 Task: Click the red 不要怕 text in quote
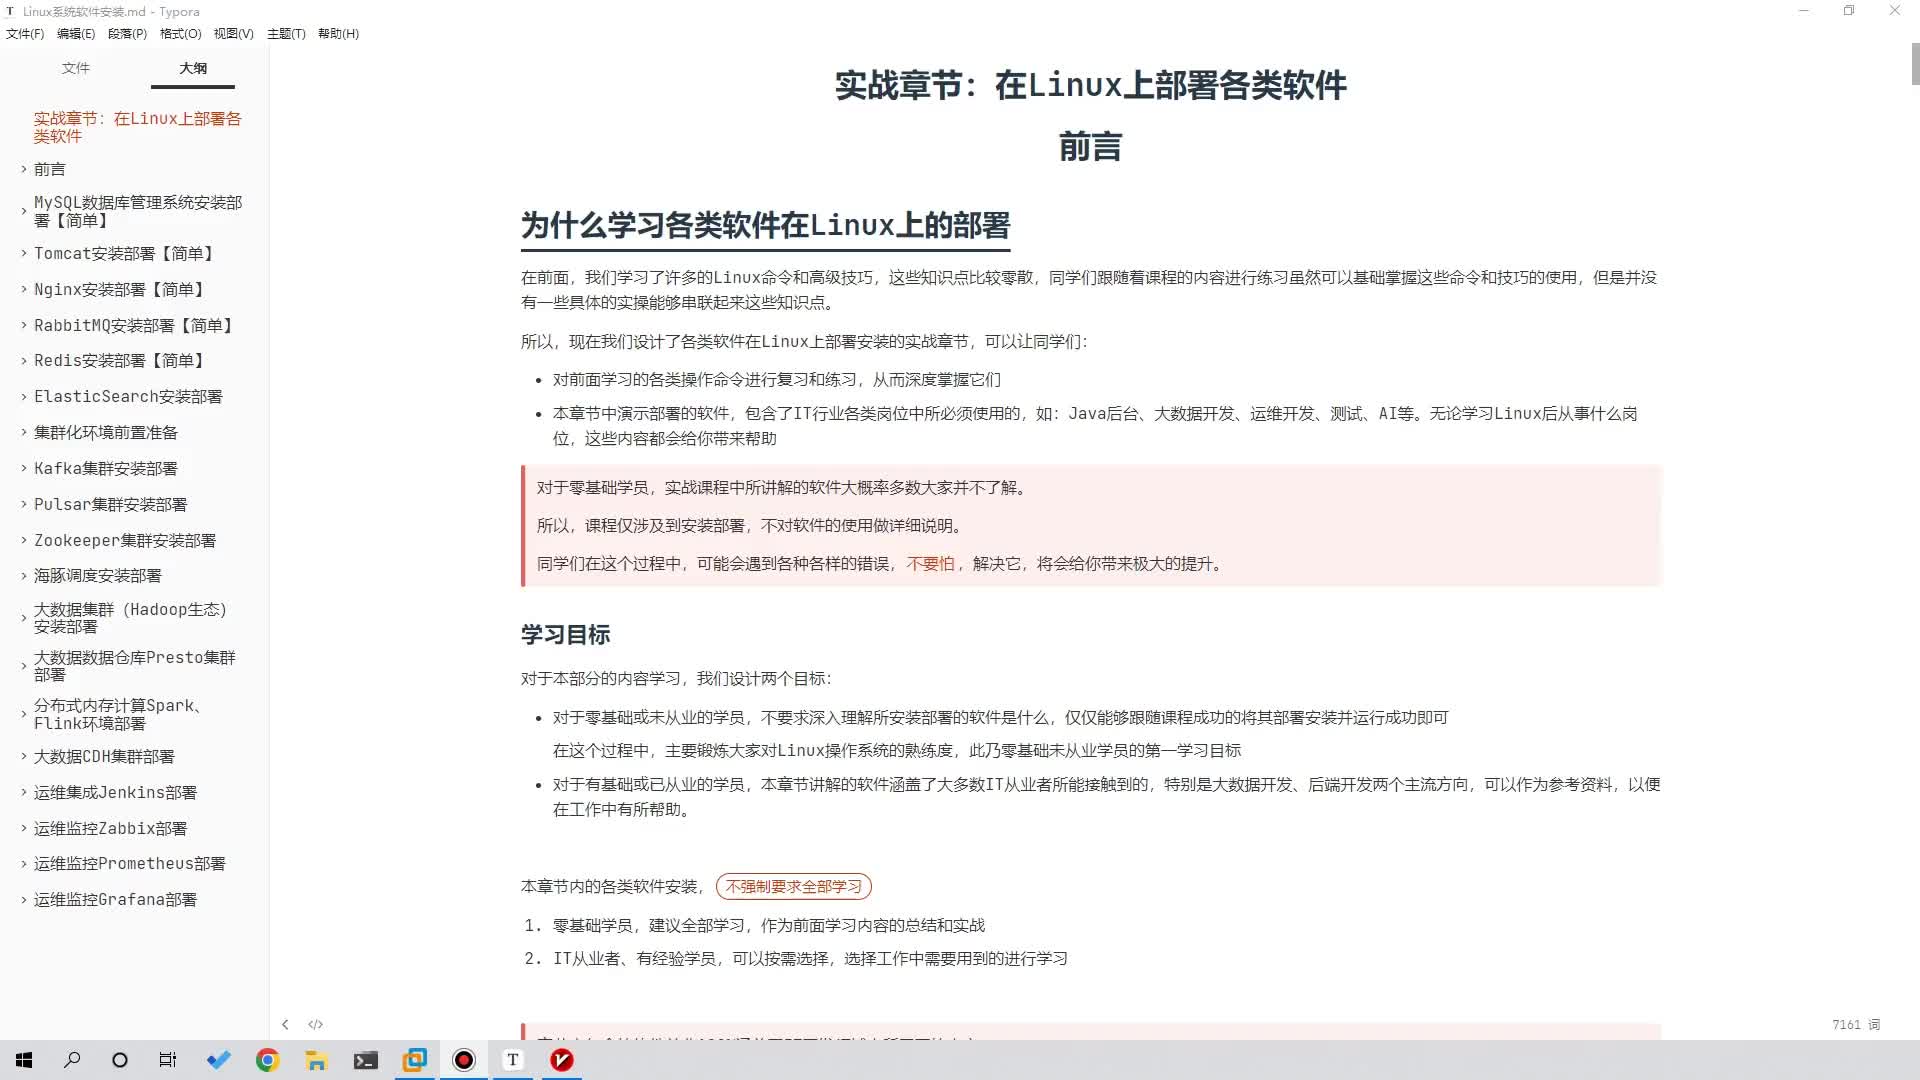pyautogui.click(x=930, y=564)
